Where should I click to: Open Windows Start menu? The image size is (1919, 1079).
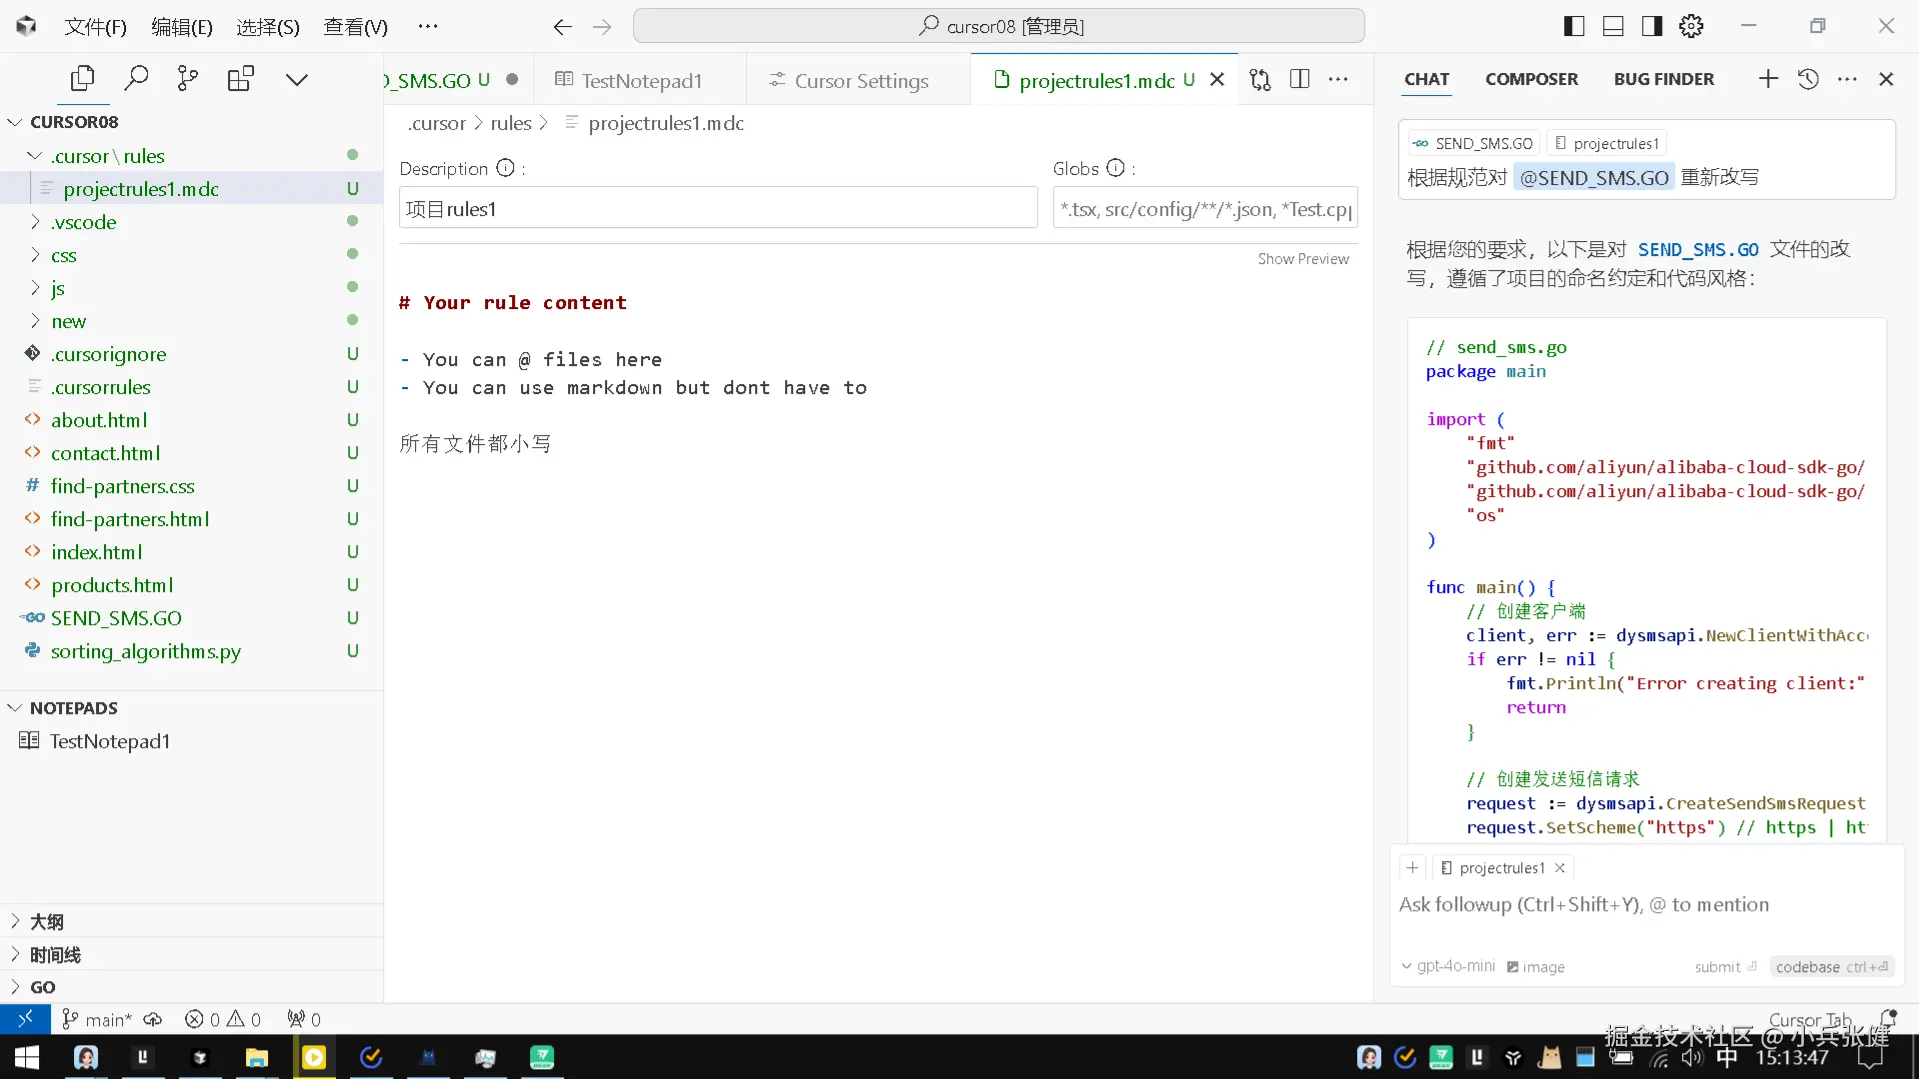(27, 1057)
